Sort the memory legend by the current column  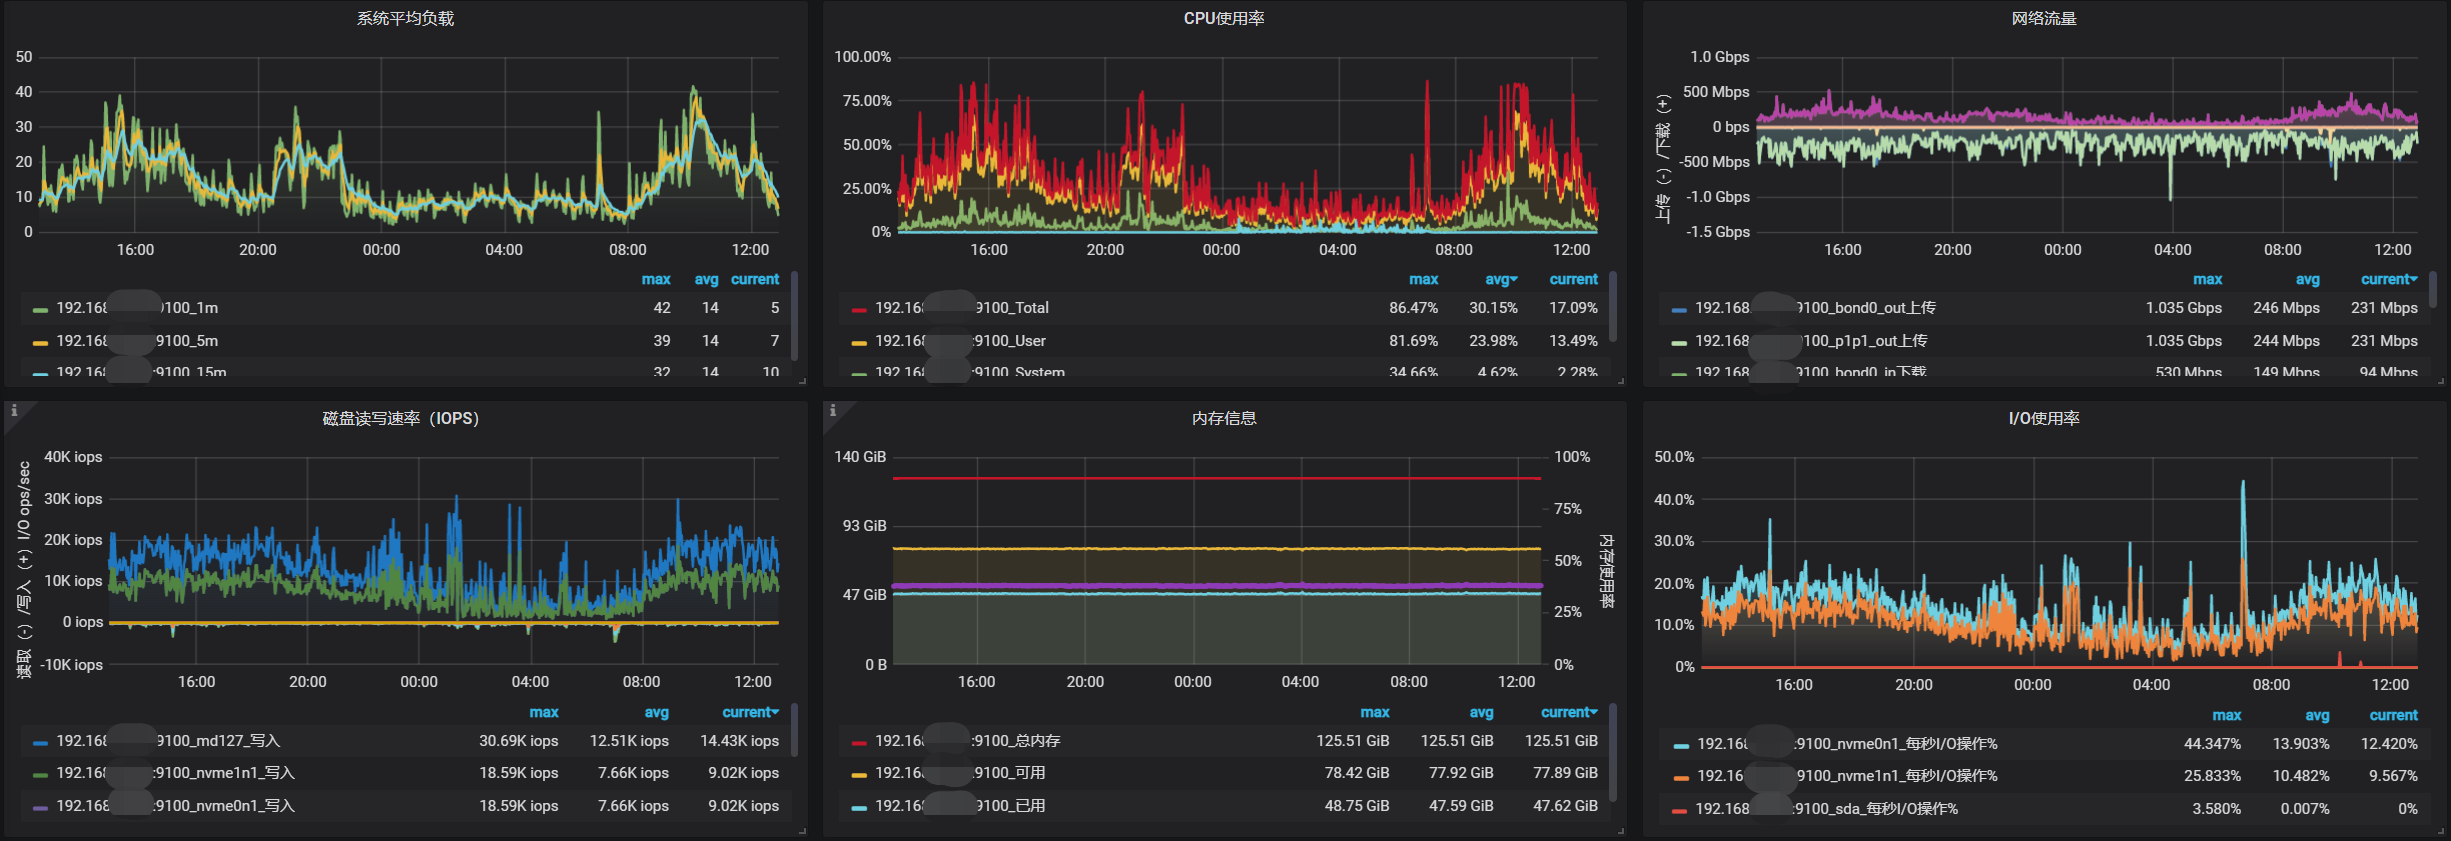point(1569,712)
